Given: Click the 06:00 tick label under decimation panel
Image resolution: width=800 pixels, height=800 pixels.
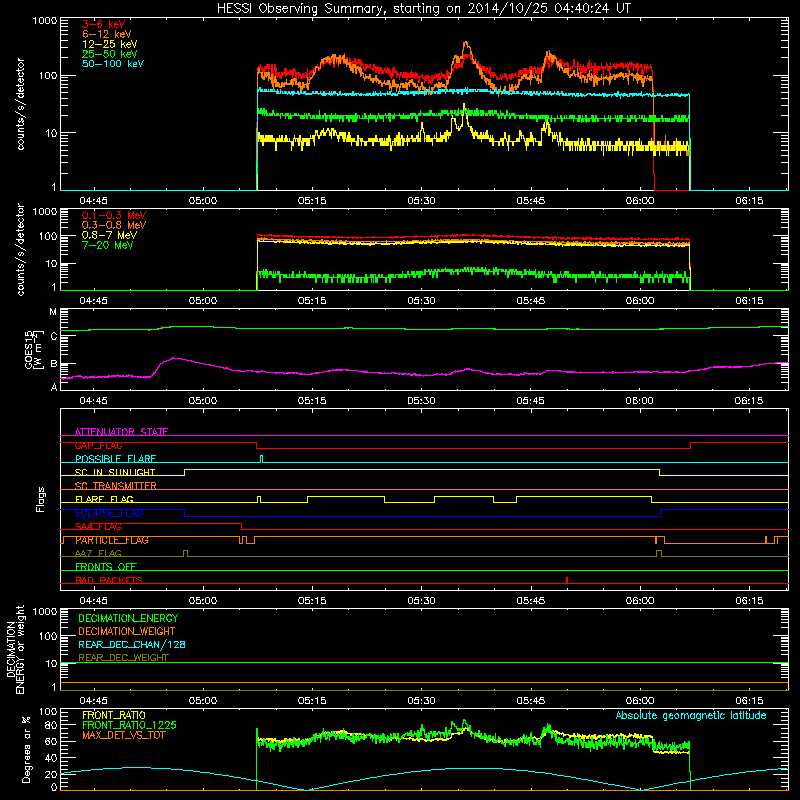Looking at the screenshot, I should [640, 701].
